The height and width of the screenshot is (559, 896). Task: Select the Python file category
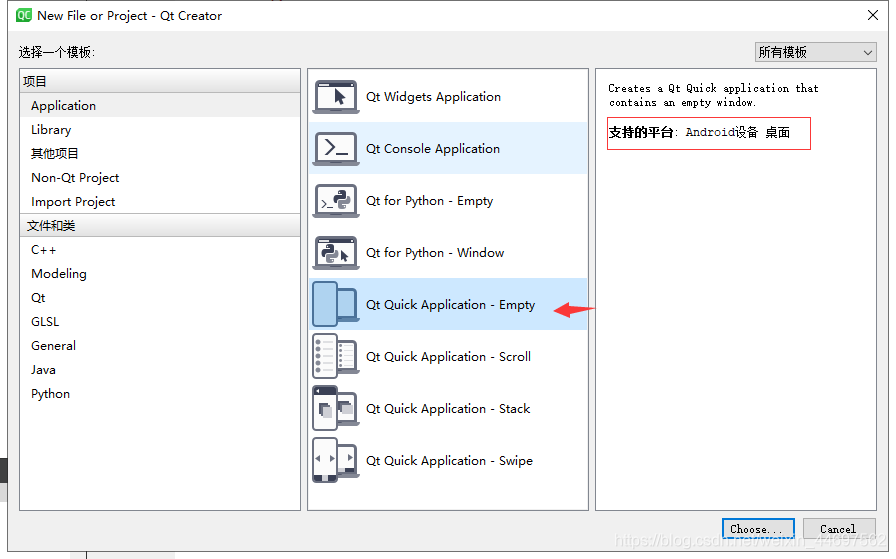(160, 394)
